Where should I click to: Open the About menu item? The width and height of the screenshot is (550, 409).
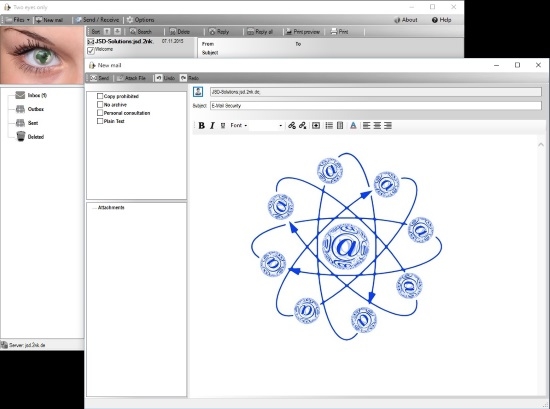(x=406, y=20)
